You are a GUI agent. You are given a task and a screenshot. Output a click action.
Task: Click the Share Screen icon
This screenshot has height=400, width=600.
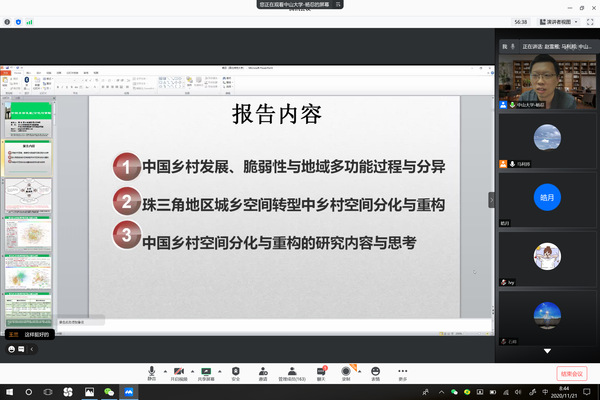coord(207,370)
